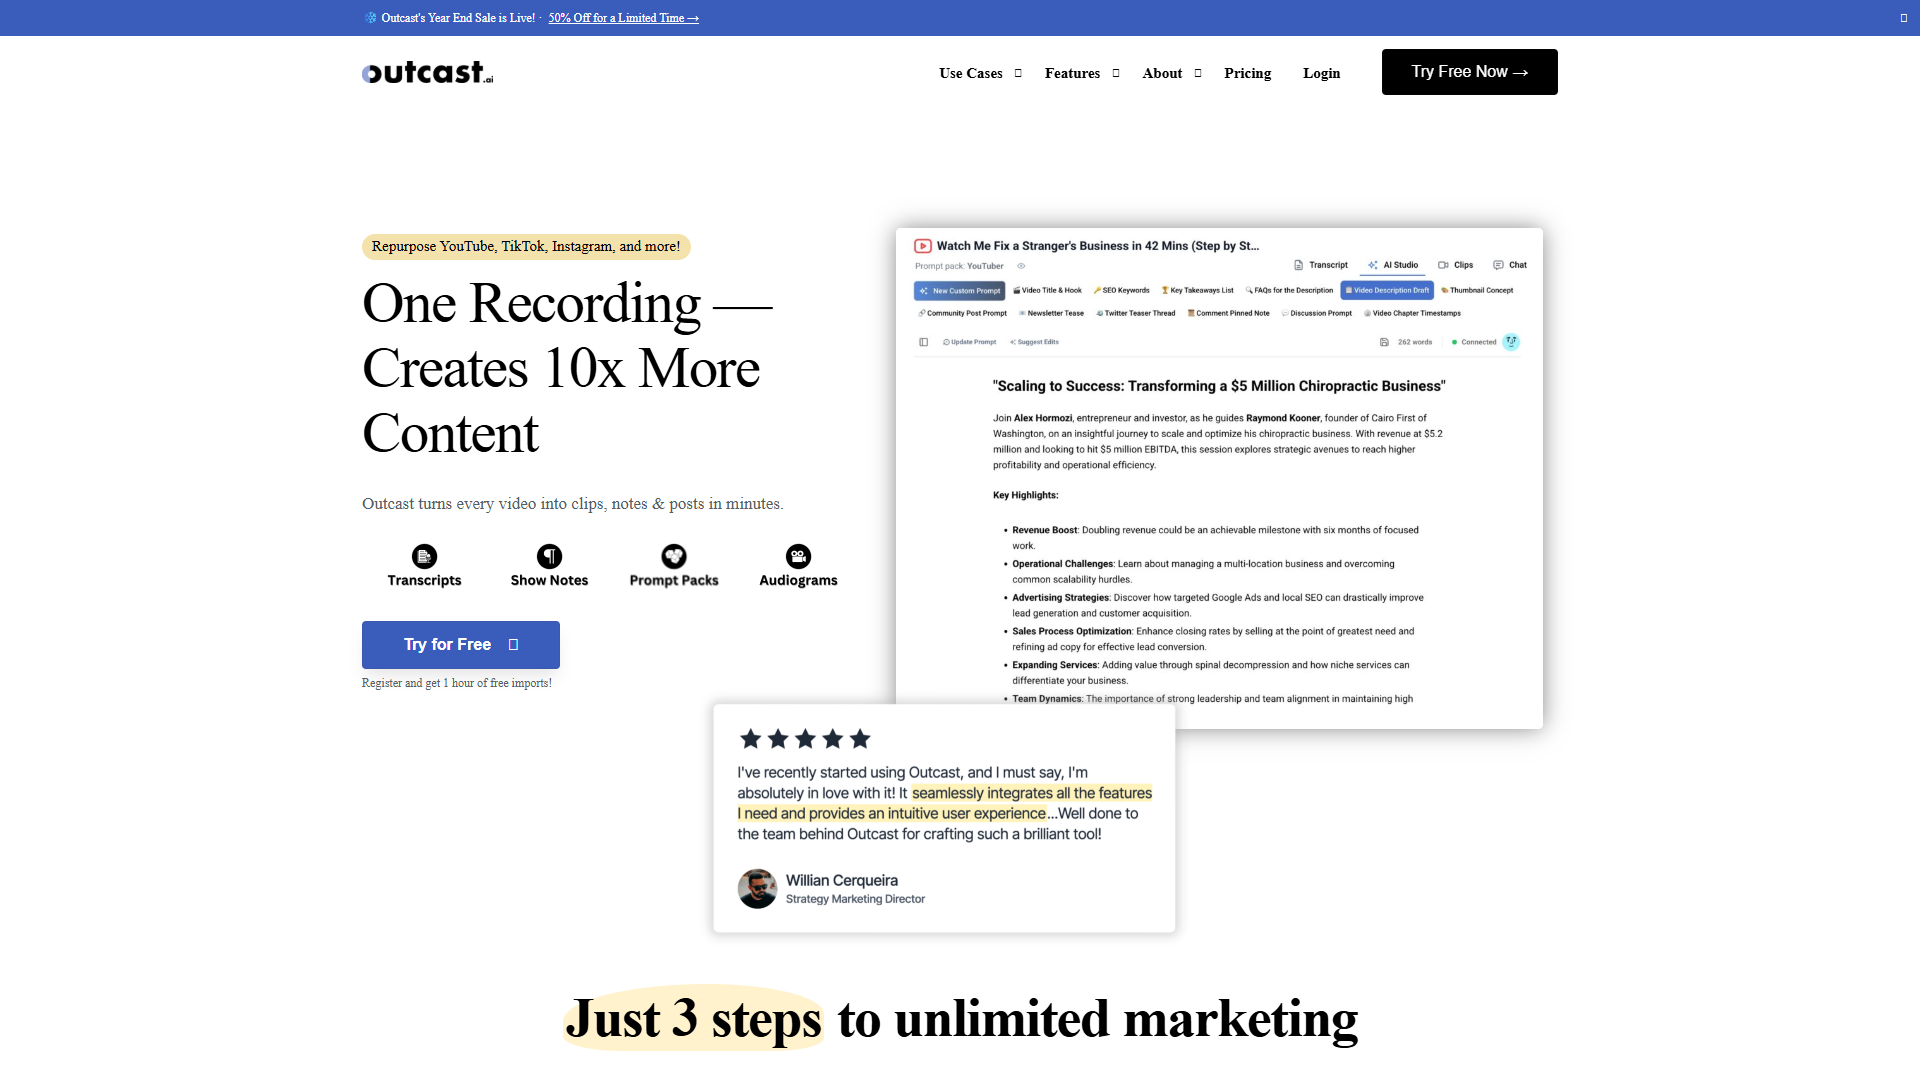Click the Audiograms camera icon
This screenshot has height=1080, width=1920.
pyautogui.click(x=798, y=556)
